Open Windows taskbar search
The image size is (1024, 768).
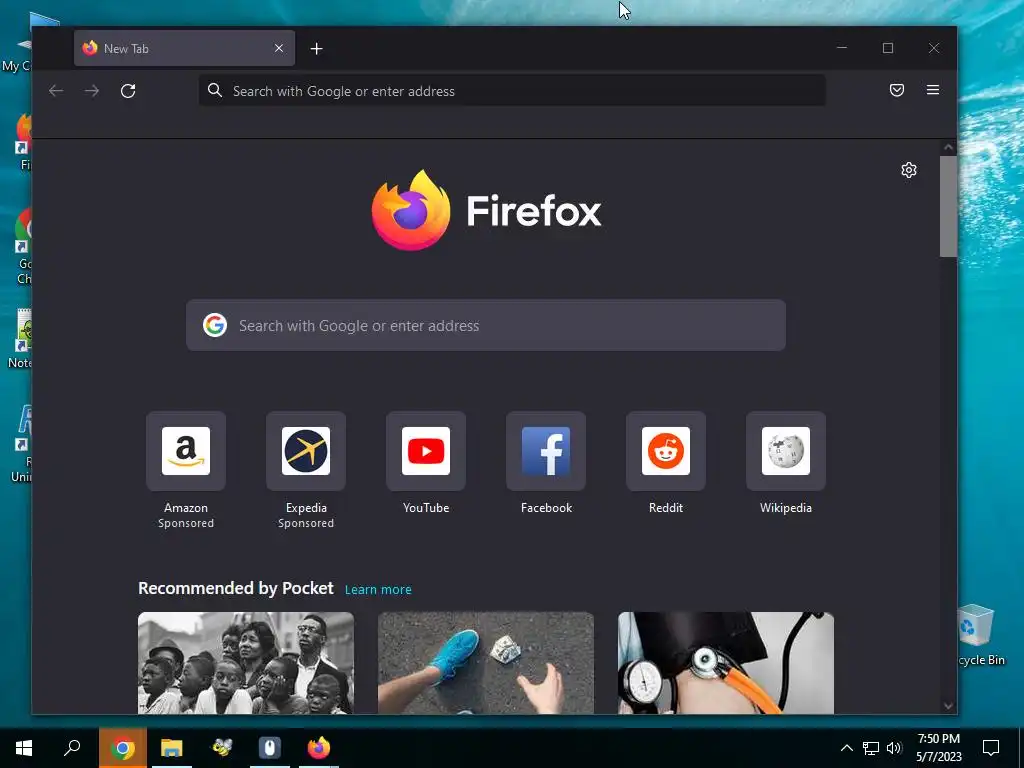pos(72,748)
